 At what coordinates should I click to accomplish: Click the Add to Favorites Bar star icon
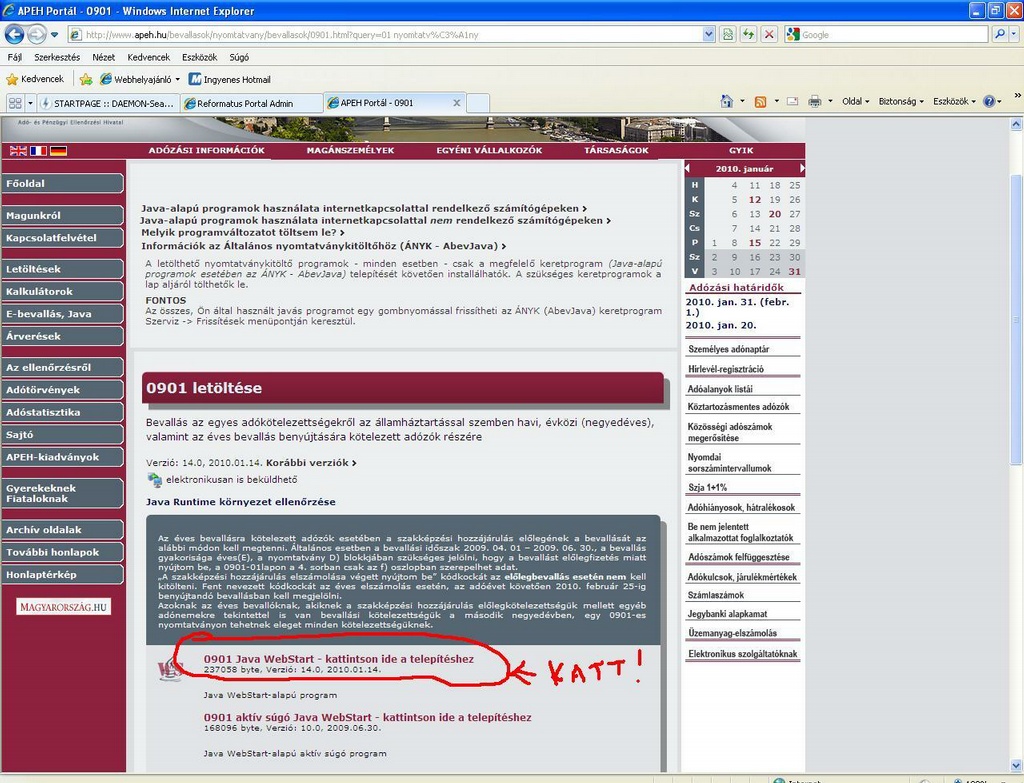coord(86,80)
